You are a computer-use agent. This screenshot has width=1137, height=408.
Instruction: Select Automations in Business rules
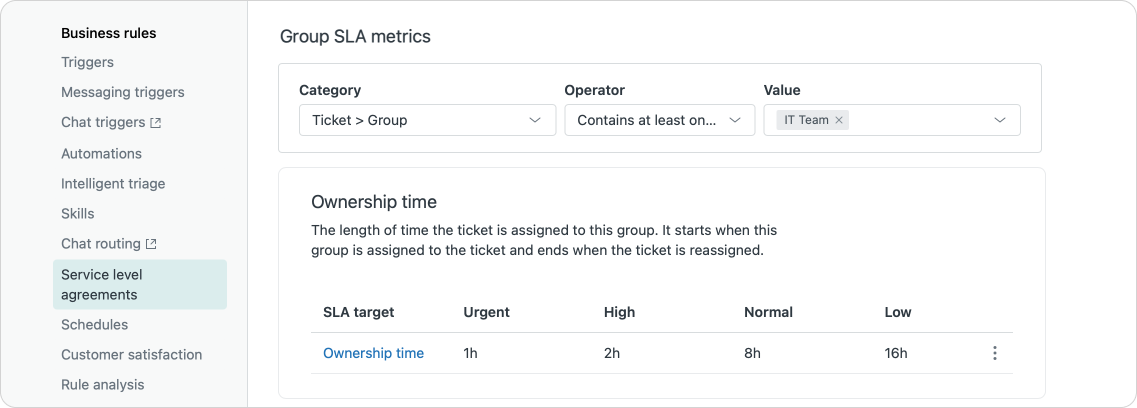pyautogui.click(x=101, y=154)
